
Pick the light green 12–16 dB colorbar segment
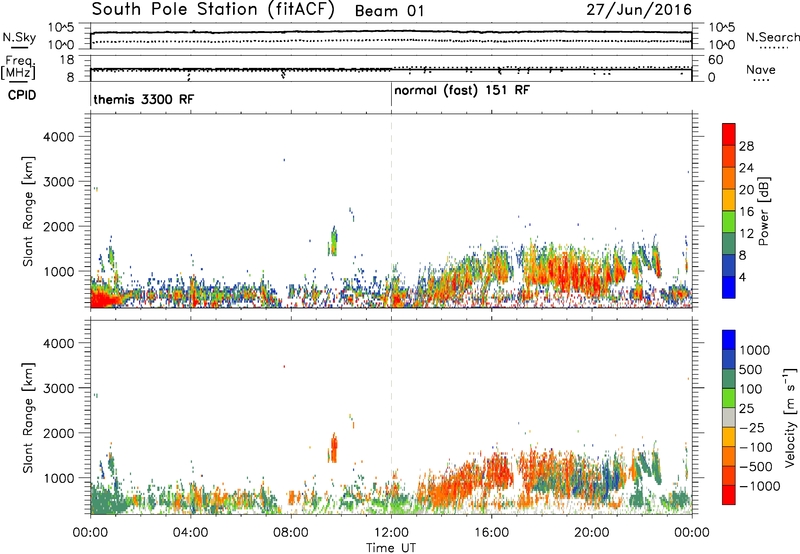(x=729, y=222)
